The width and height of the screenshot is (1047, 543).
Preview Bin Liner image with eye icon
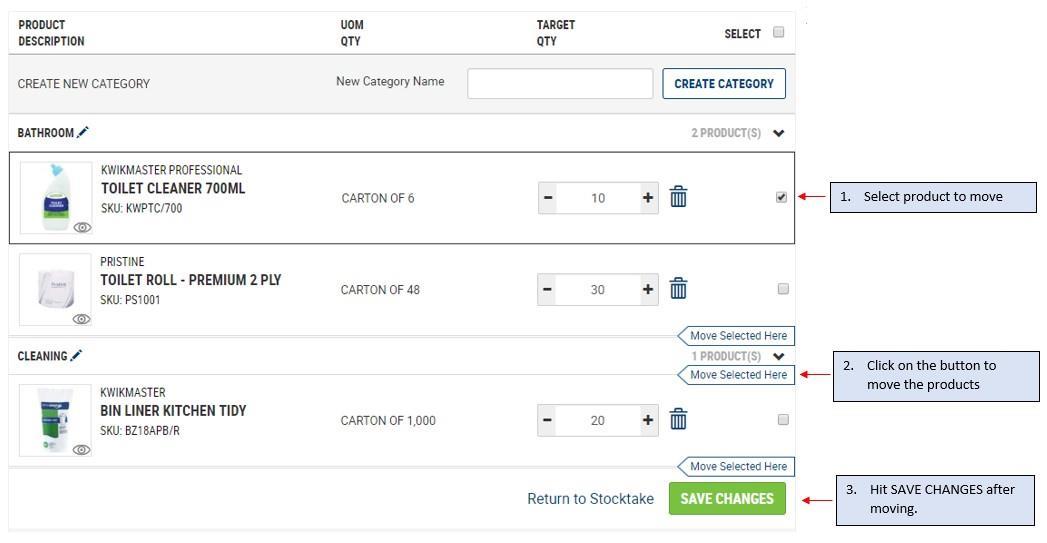(82, 450)
